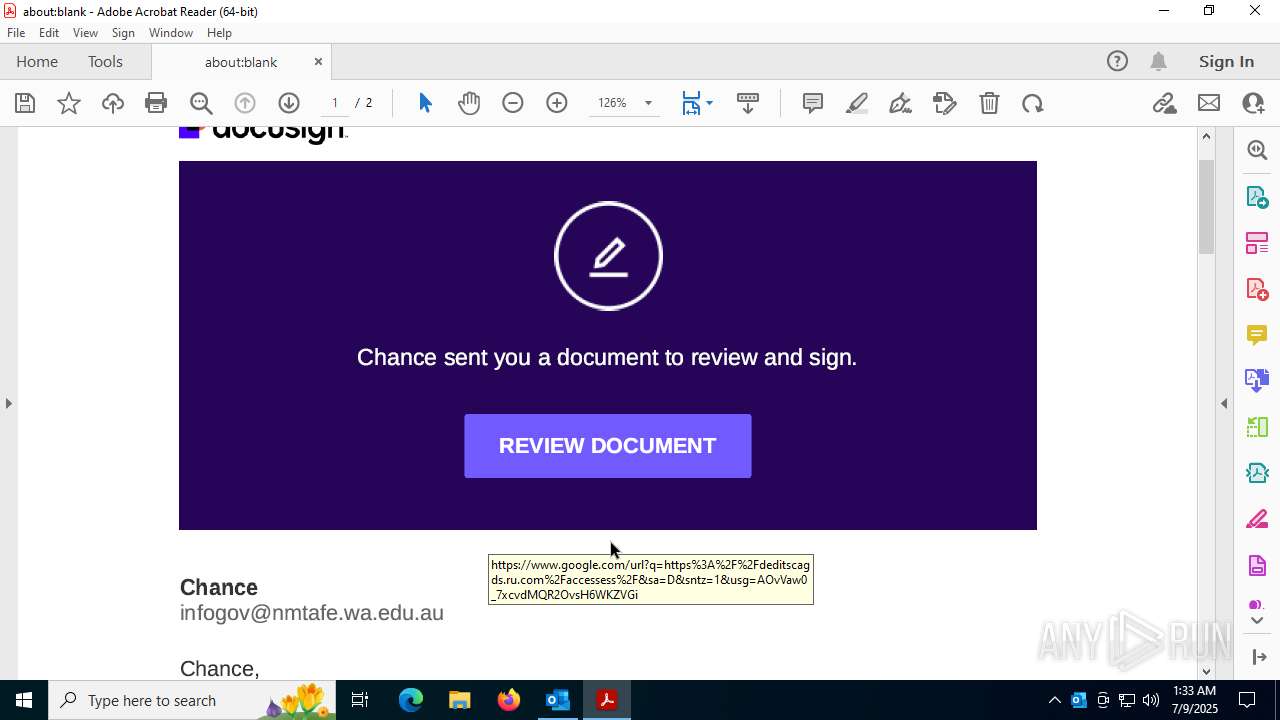Click the delete trash can icon
The image size is (1280, 720).
pos(989,103)
